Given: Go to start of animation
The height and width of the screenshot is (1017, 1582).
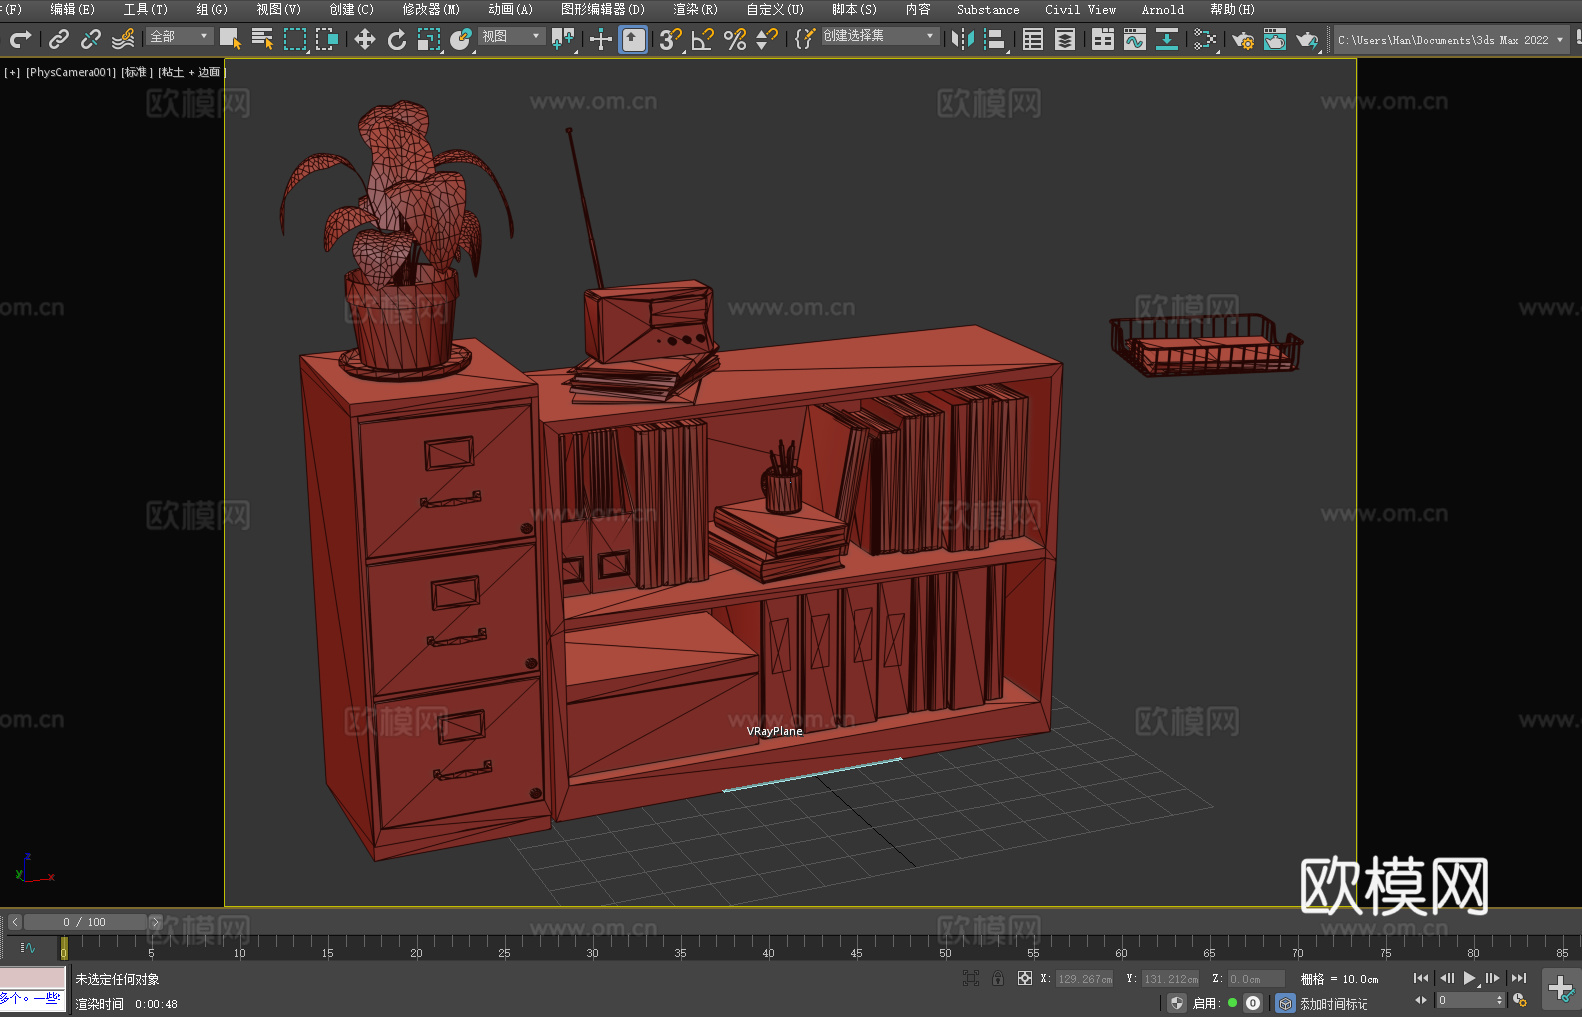Looking at the screenshot, I should (1421, 978).
